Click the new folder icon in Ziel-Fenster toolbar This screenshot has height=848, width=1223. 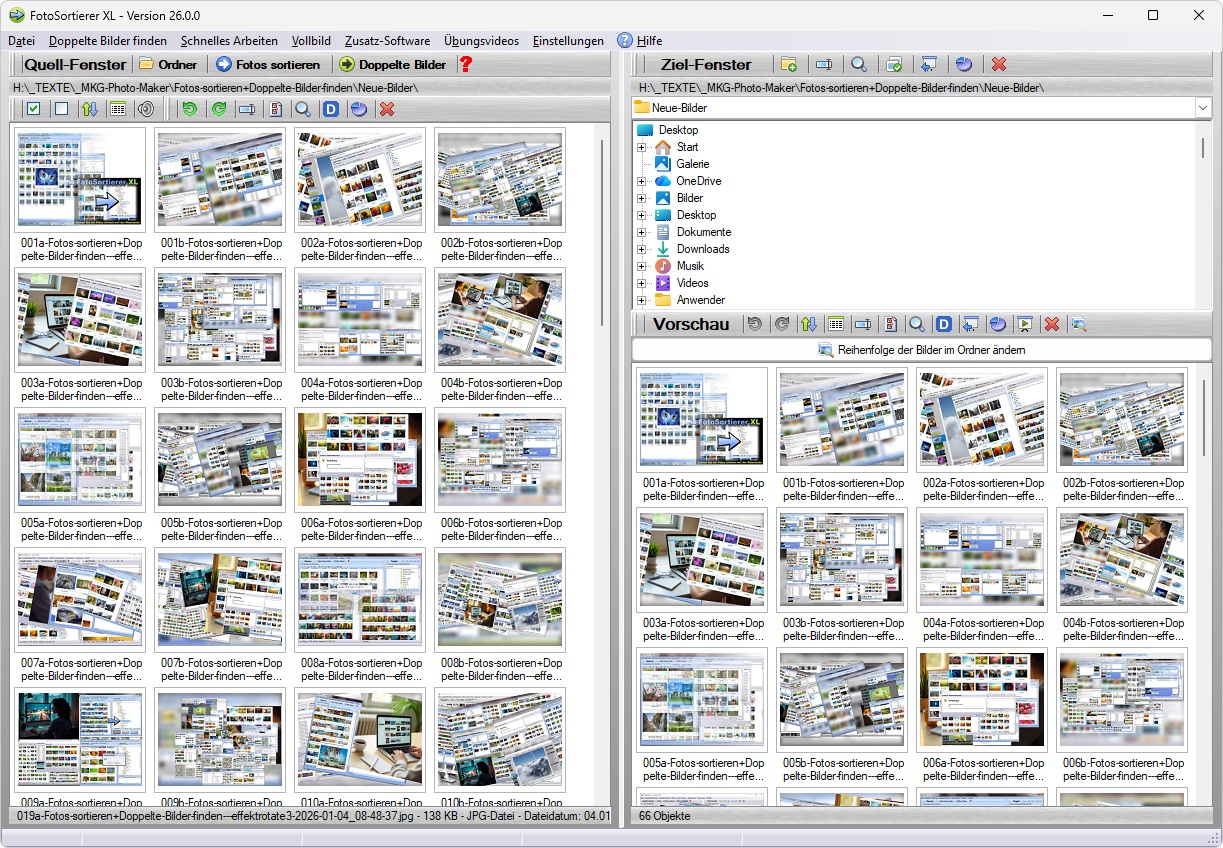click(x=788, y=65)
